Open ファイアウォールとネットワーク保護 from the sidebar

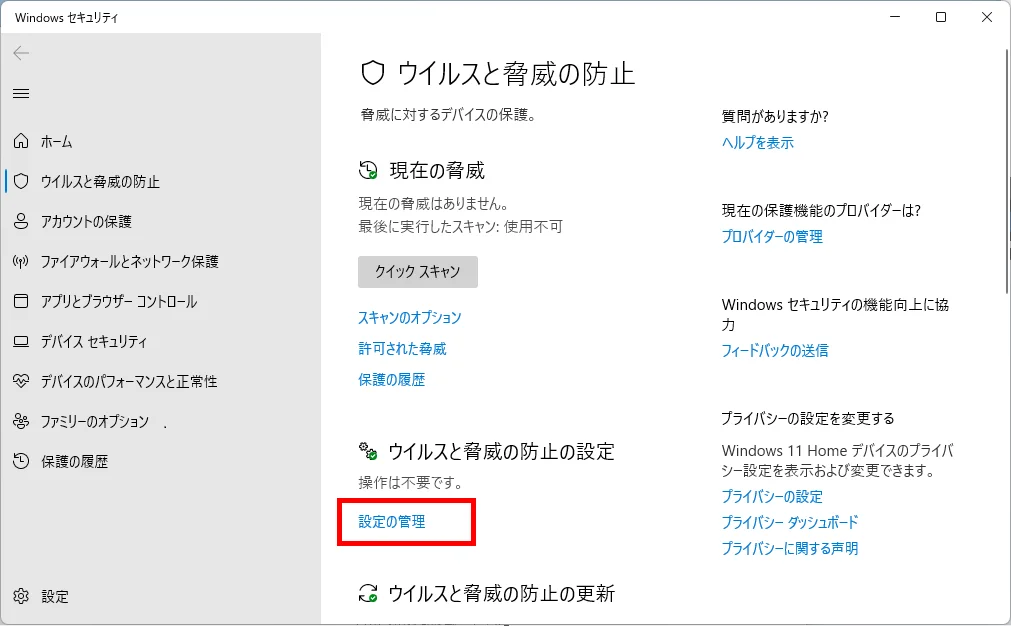tap(129, 262)
